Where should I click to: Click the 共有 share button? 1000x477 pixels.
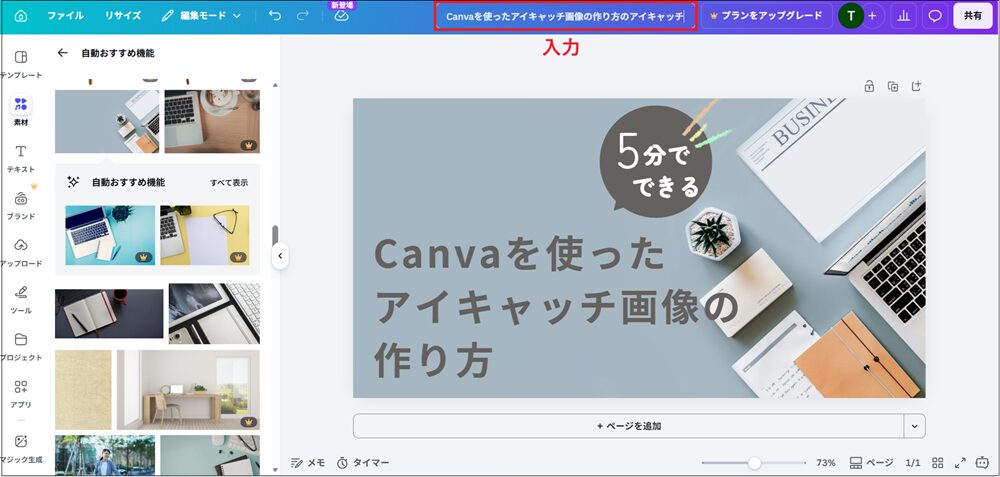973,16
